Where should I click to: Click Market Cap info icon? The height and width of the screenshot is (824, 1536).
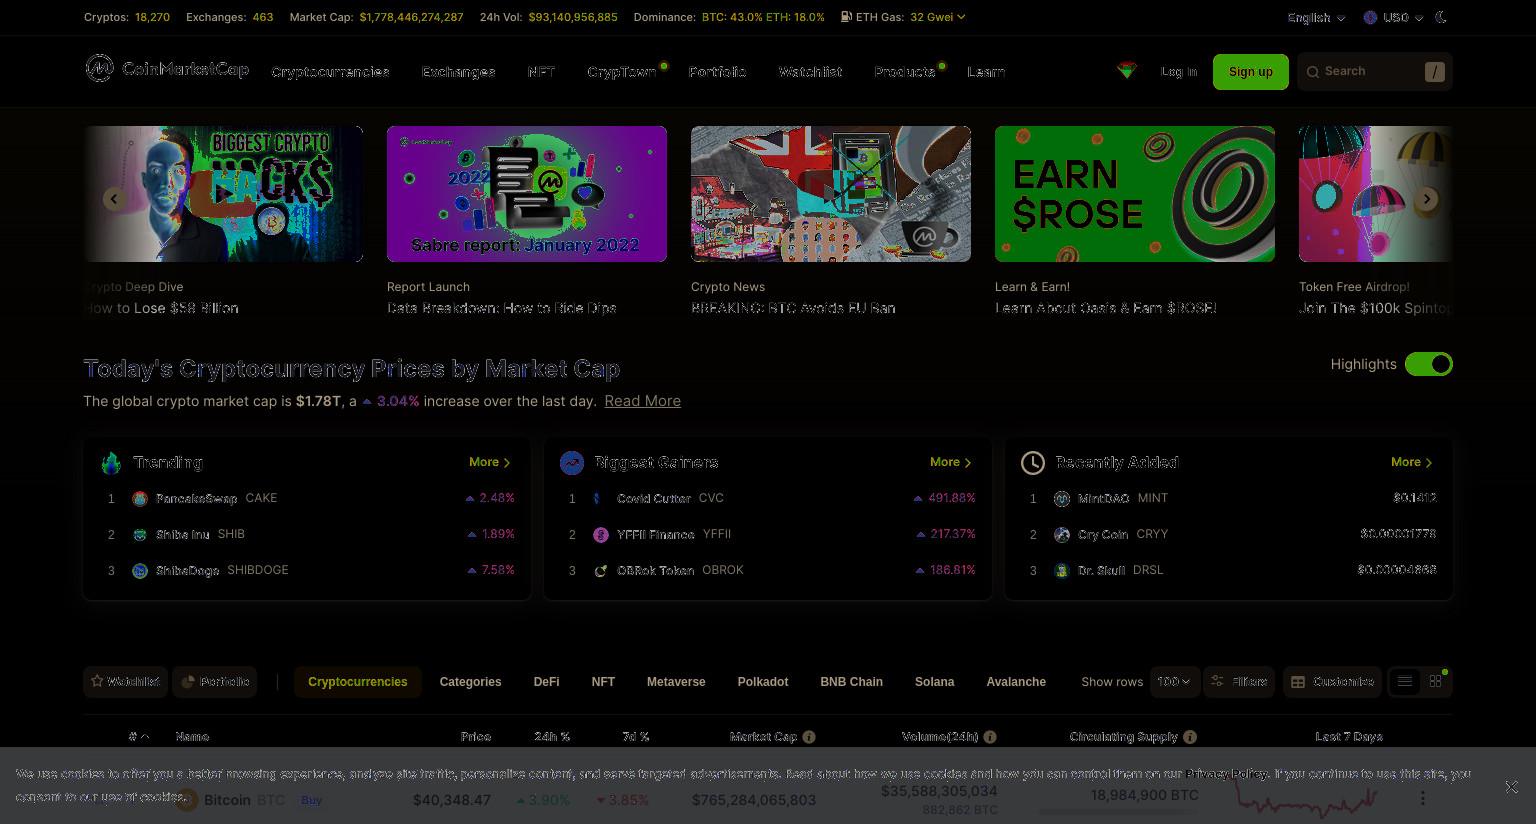coord(809,737)
